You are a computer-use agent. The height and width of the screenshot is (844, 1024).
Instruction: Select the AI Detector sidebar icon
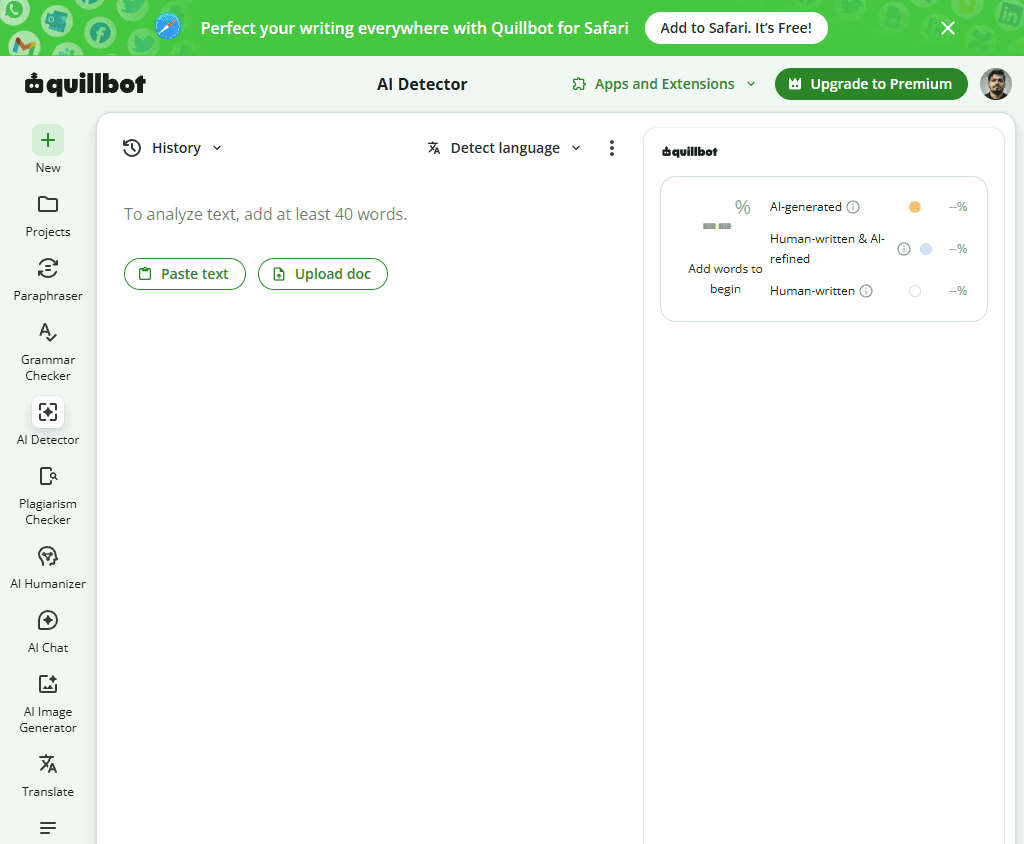[48, 412]
